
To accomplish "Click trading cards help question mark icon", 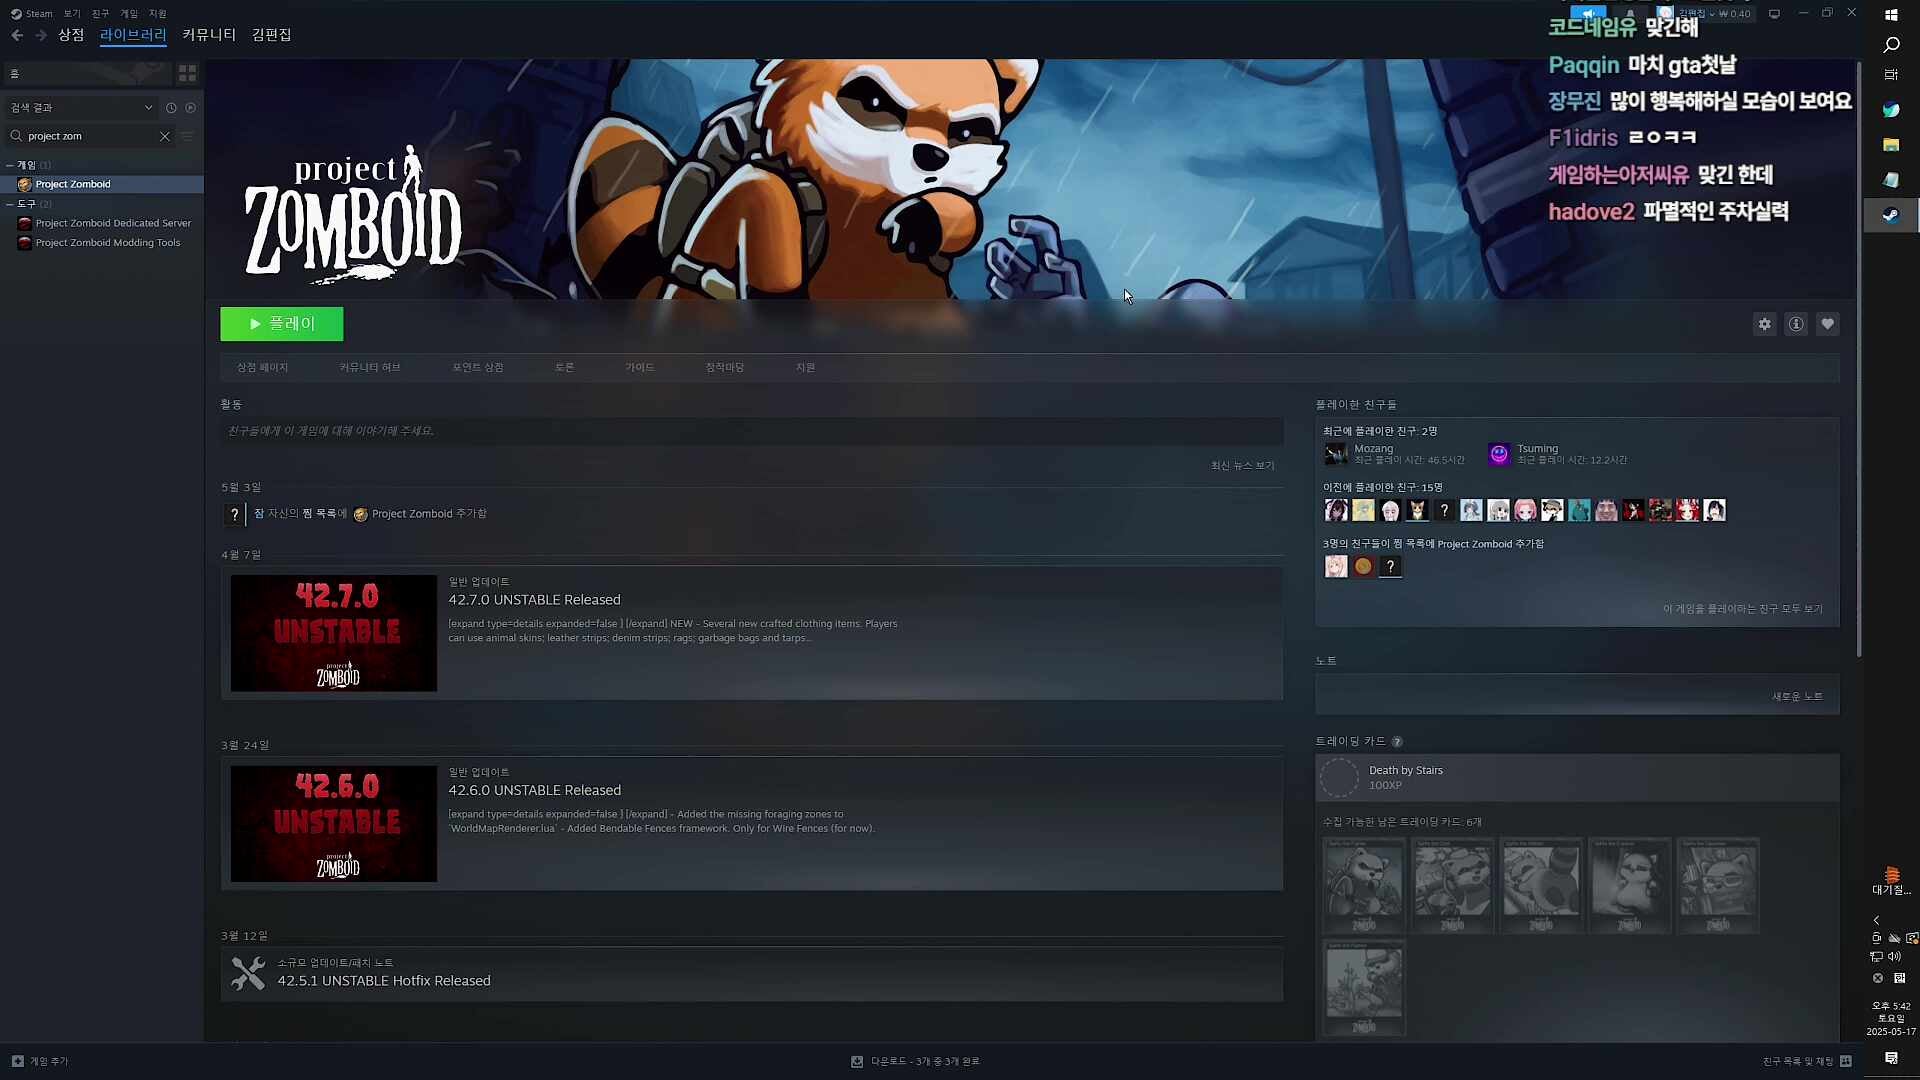I will coord(1397,742).
